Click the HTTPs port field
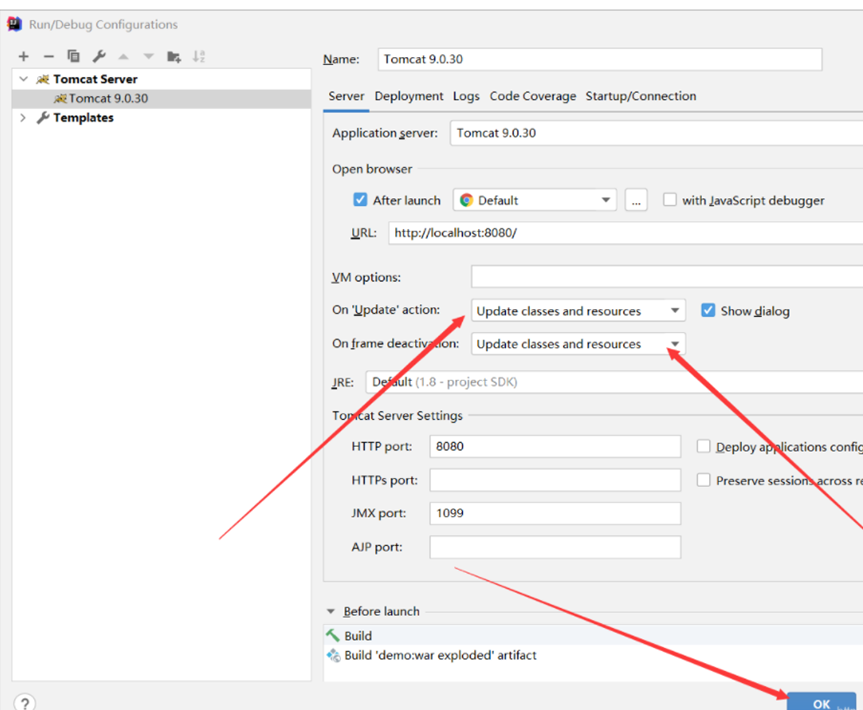The image size is (863, 710). point(555,480)
